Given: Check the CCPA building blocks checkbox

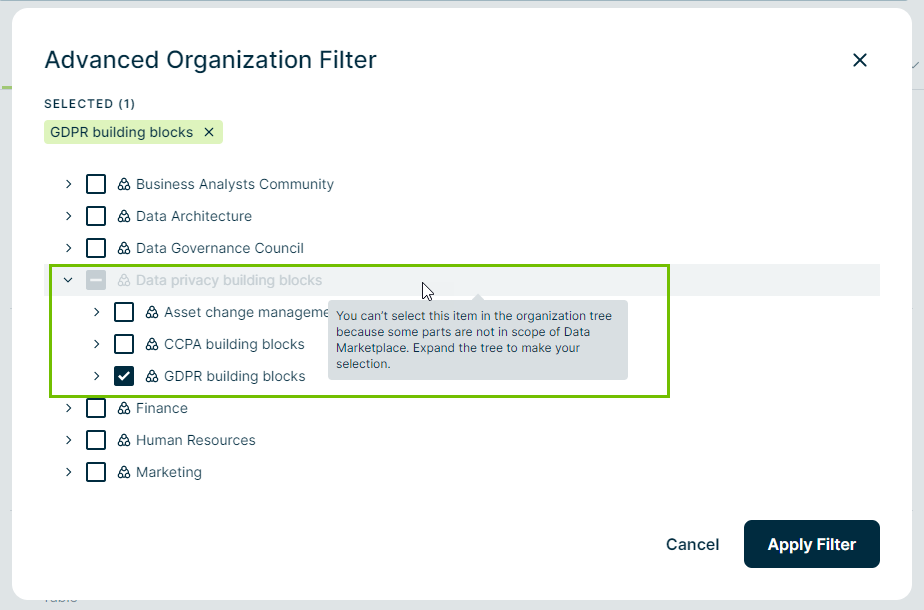Looking at the screenshot, I should pos(124,344).
